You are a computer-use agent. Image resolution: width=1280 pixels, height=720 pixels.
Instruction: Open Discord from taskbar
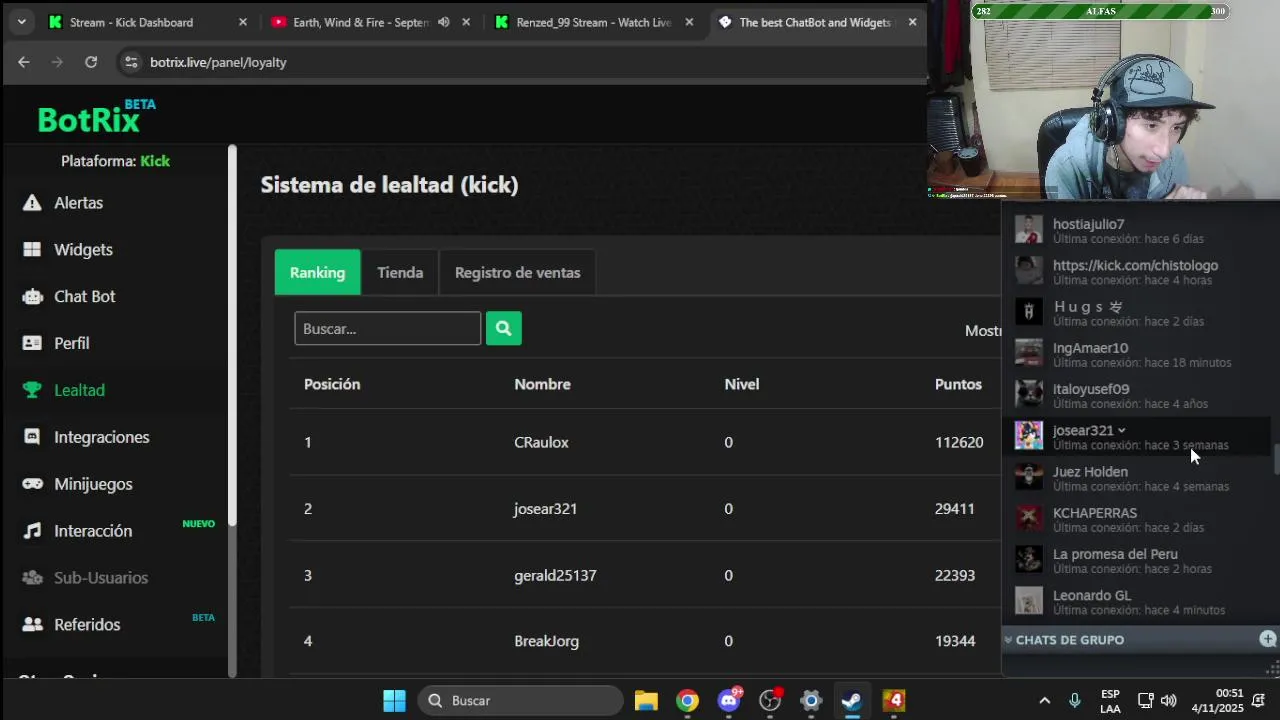point(729,701)
